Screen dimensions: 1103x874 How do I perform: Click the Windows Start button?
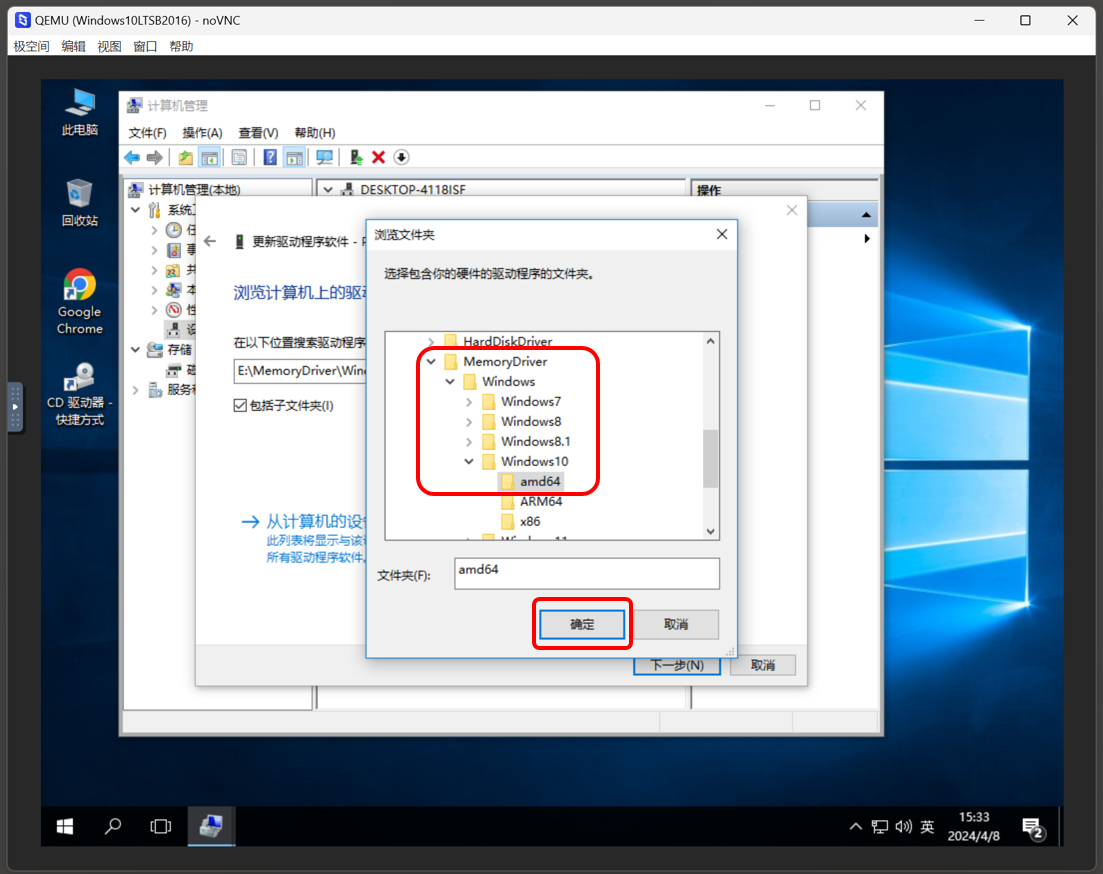63,826
